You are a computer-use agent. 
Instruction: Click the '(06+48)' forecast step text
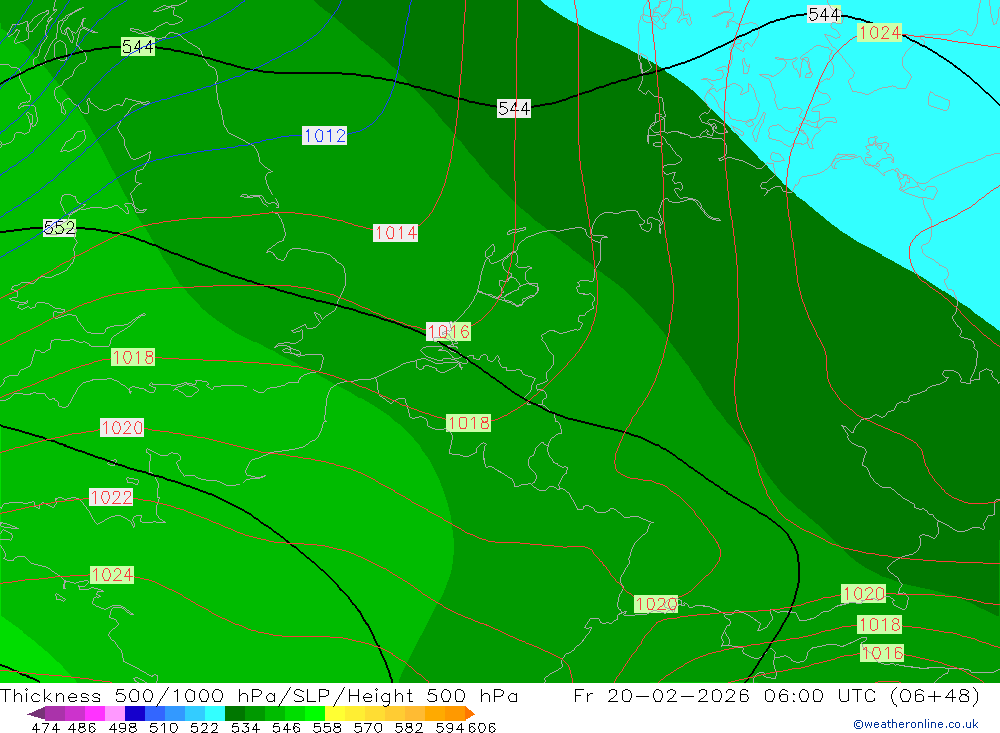pos(934,696)
